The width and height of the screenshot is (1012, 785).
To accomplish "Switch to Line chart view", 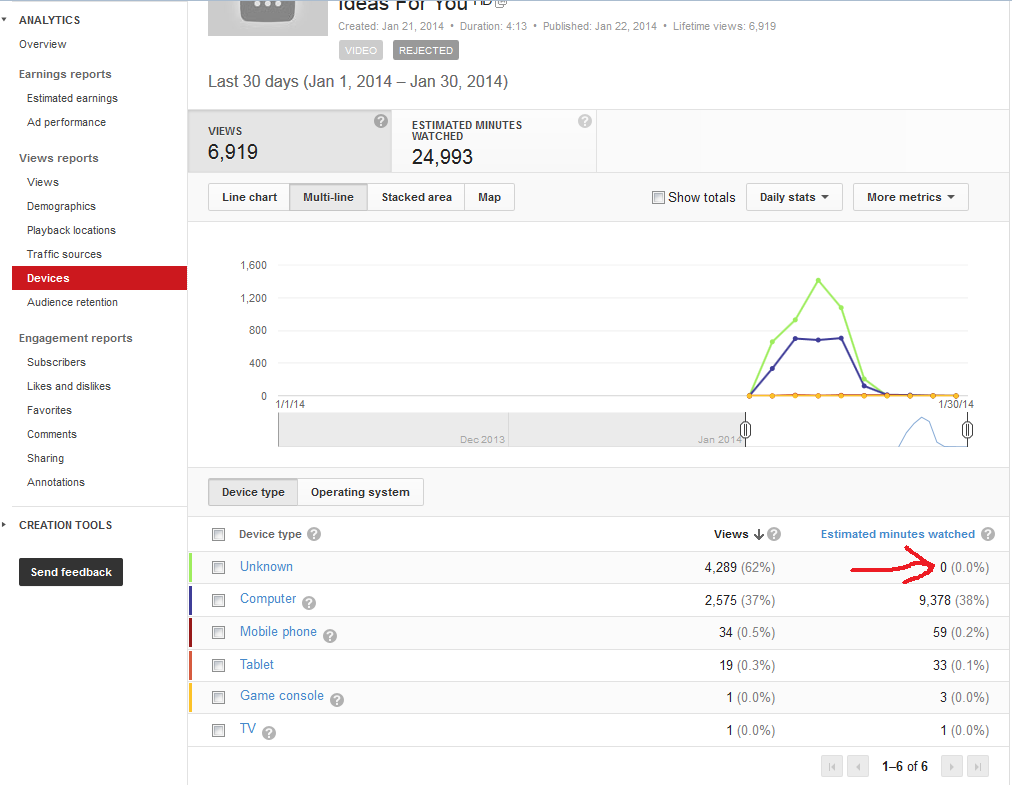I will tap(249, 197).
